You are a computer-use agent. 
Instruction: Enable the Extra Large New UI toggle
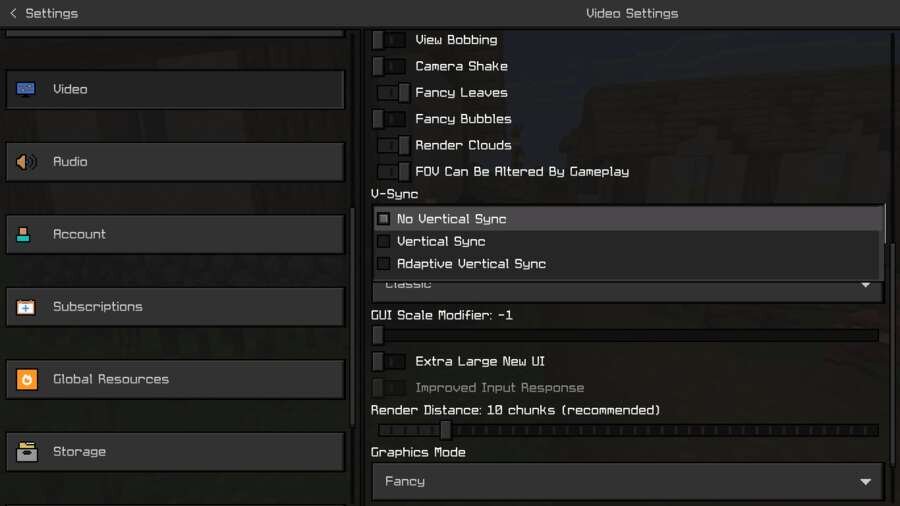click(390, 362)
